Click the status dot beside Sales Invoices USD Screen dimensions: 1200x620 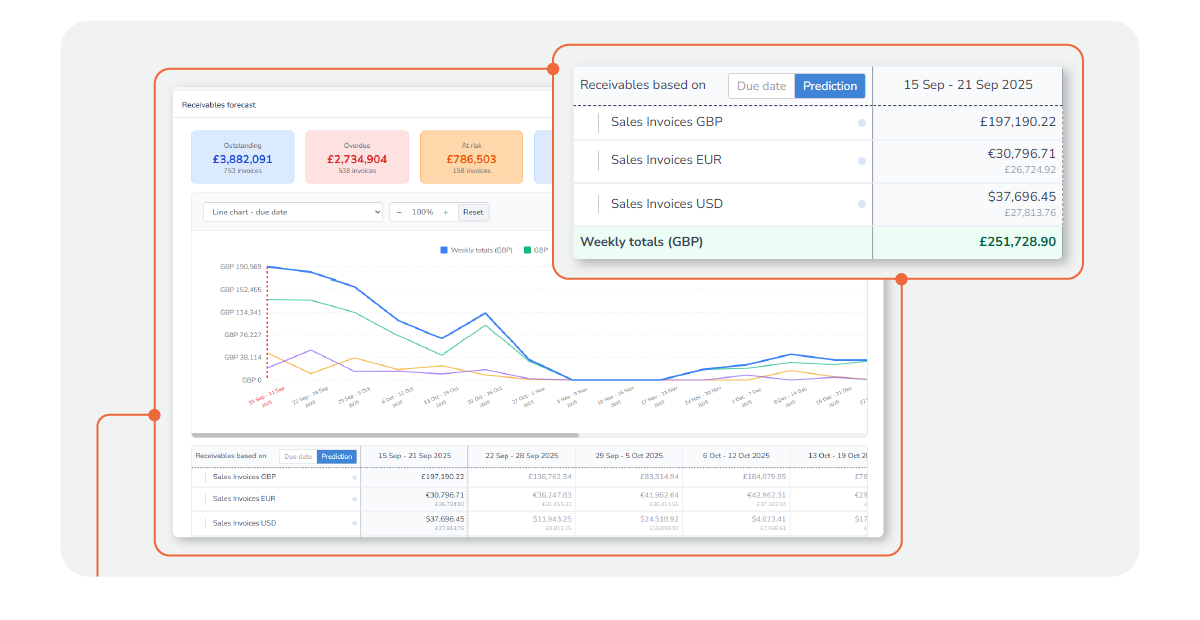point(862,203)
